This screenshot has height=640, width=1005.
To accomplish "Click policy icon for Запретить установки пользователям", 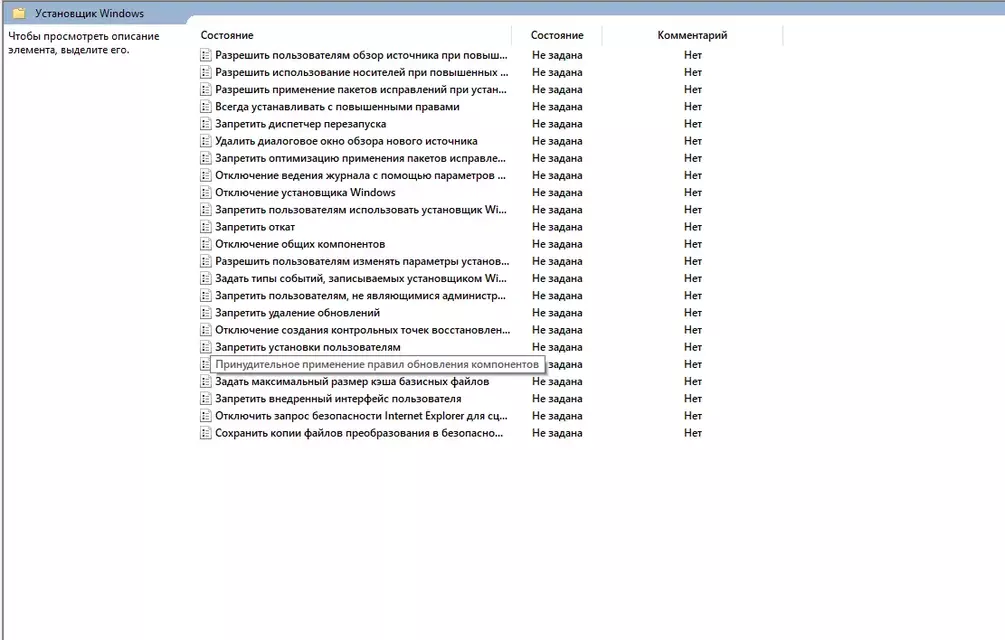I will point(206,347).
